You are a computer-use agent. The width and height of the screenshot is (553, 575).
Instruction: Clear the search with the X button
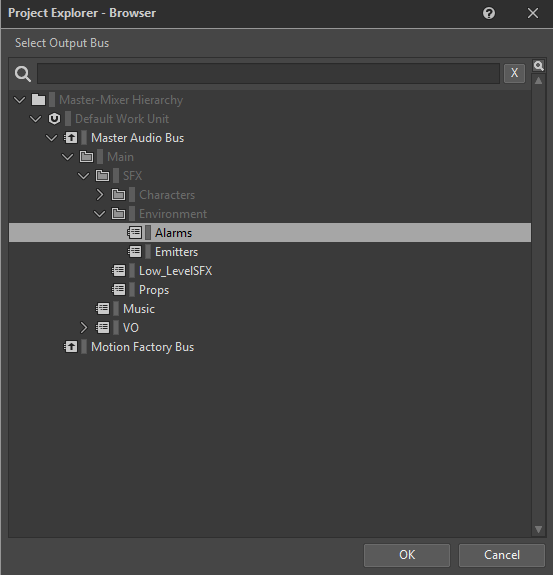click(514, 73)
